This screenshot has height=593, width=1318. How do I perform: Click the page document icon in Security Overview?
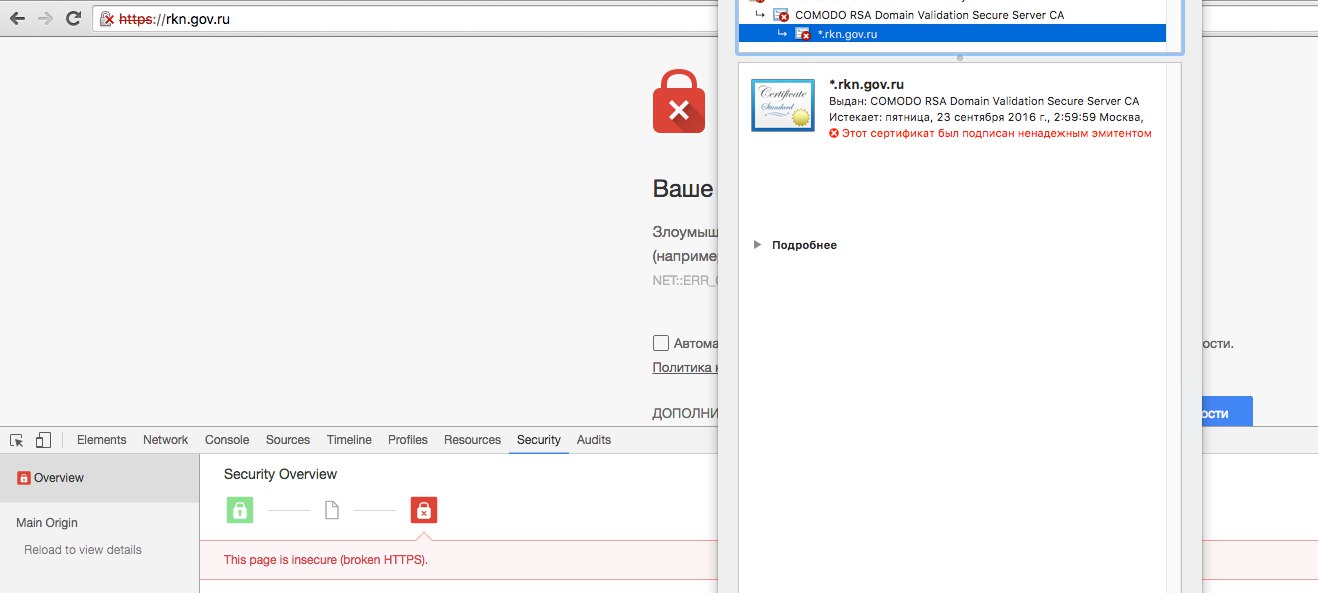332,511
